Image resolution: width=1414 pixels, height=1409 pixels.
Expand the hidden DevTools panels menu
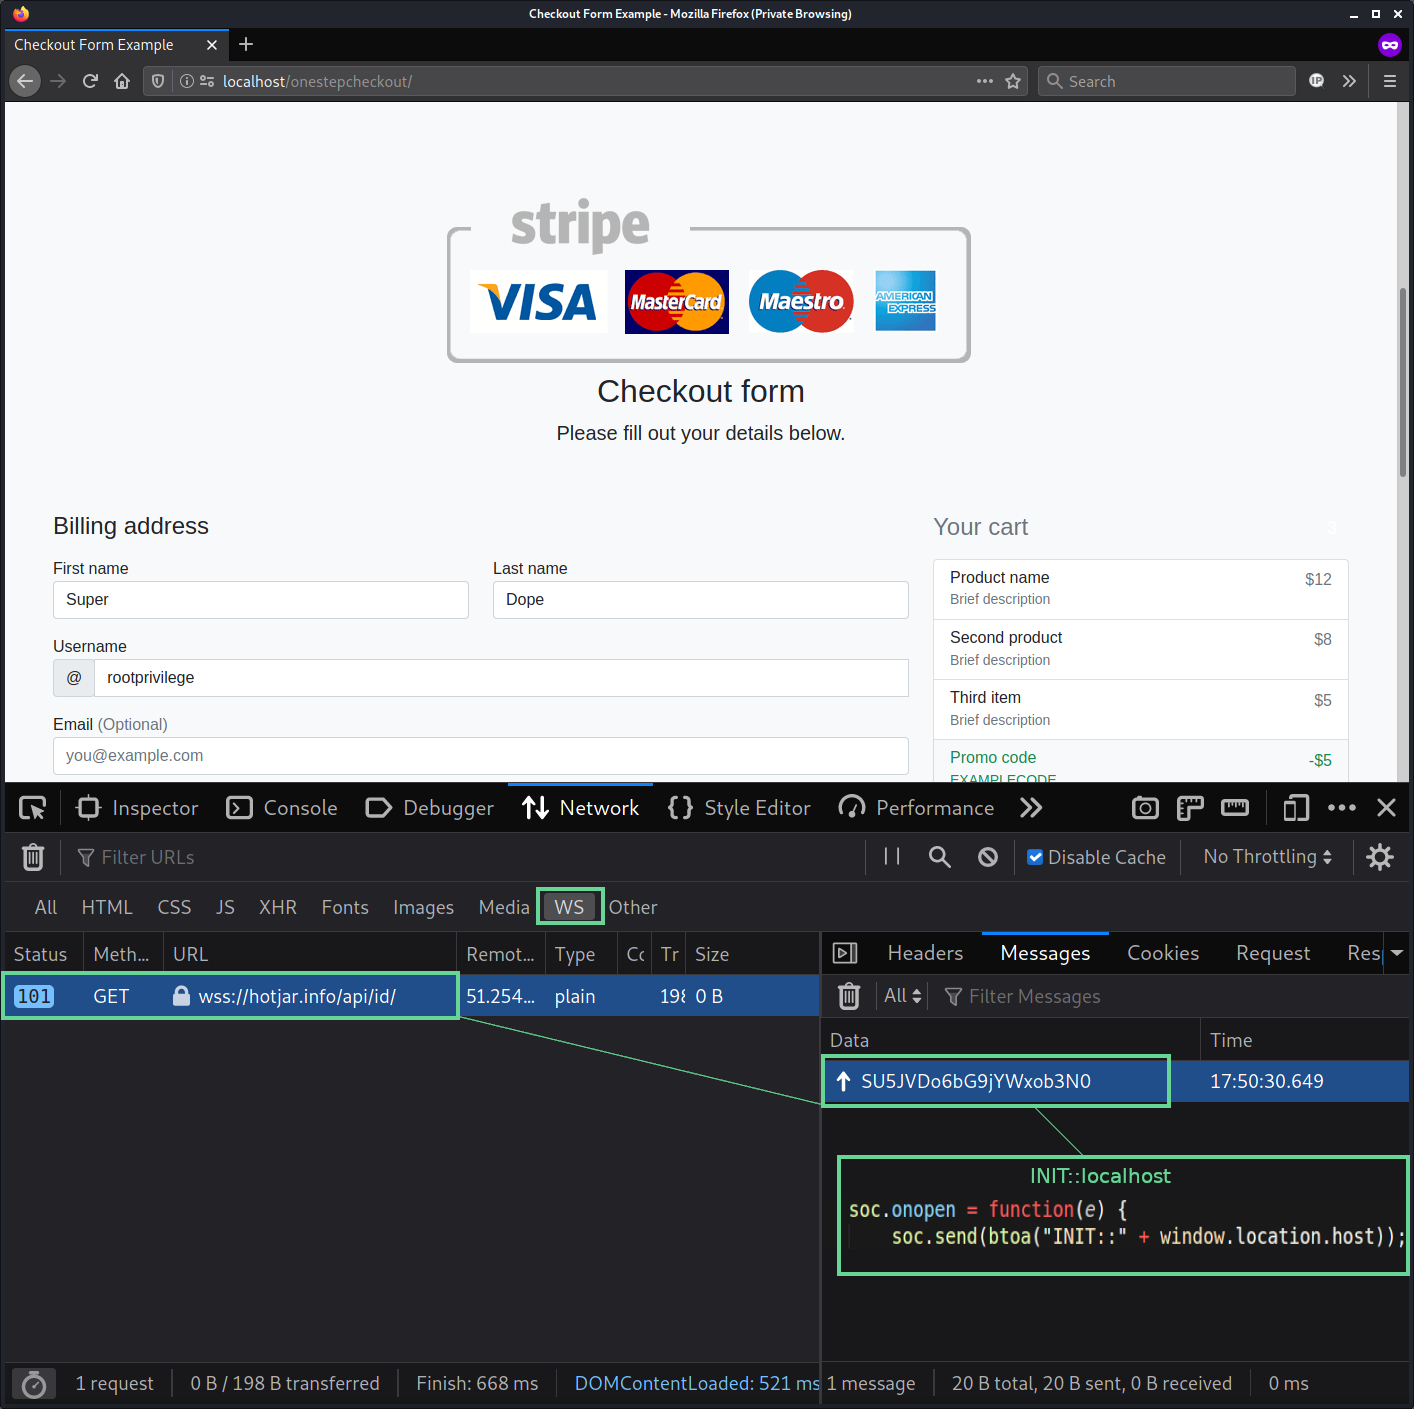pos(1031,807)
